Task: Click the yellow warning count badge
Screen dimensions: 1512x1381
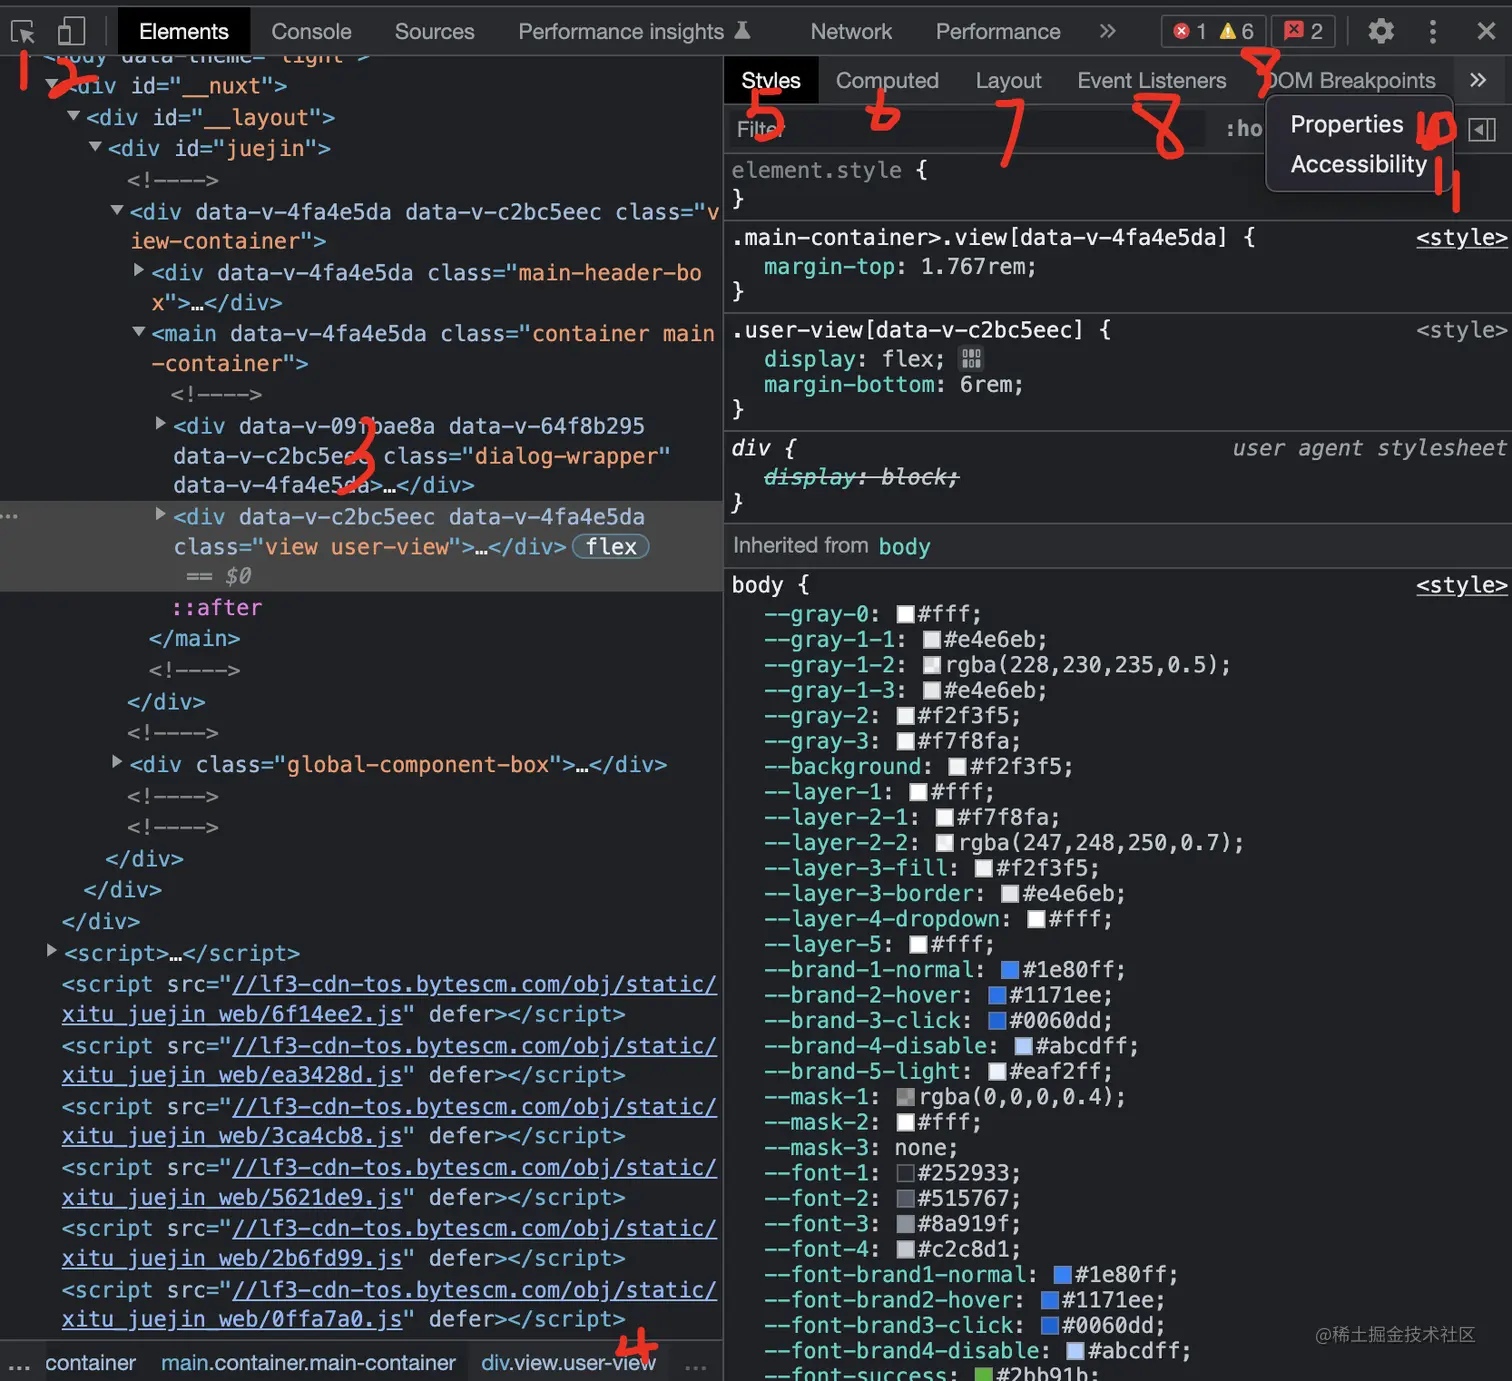Action: click(x=1237, y=31)
